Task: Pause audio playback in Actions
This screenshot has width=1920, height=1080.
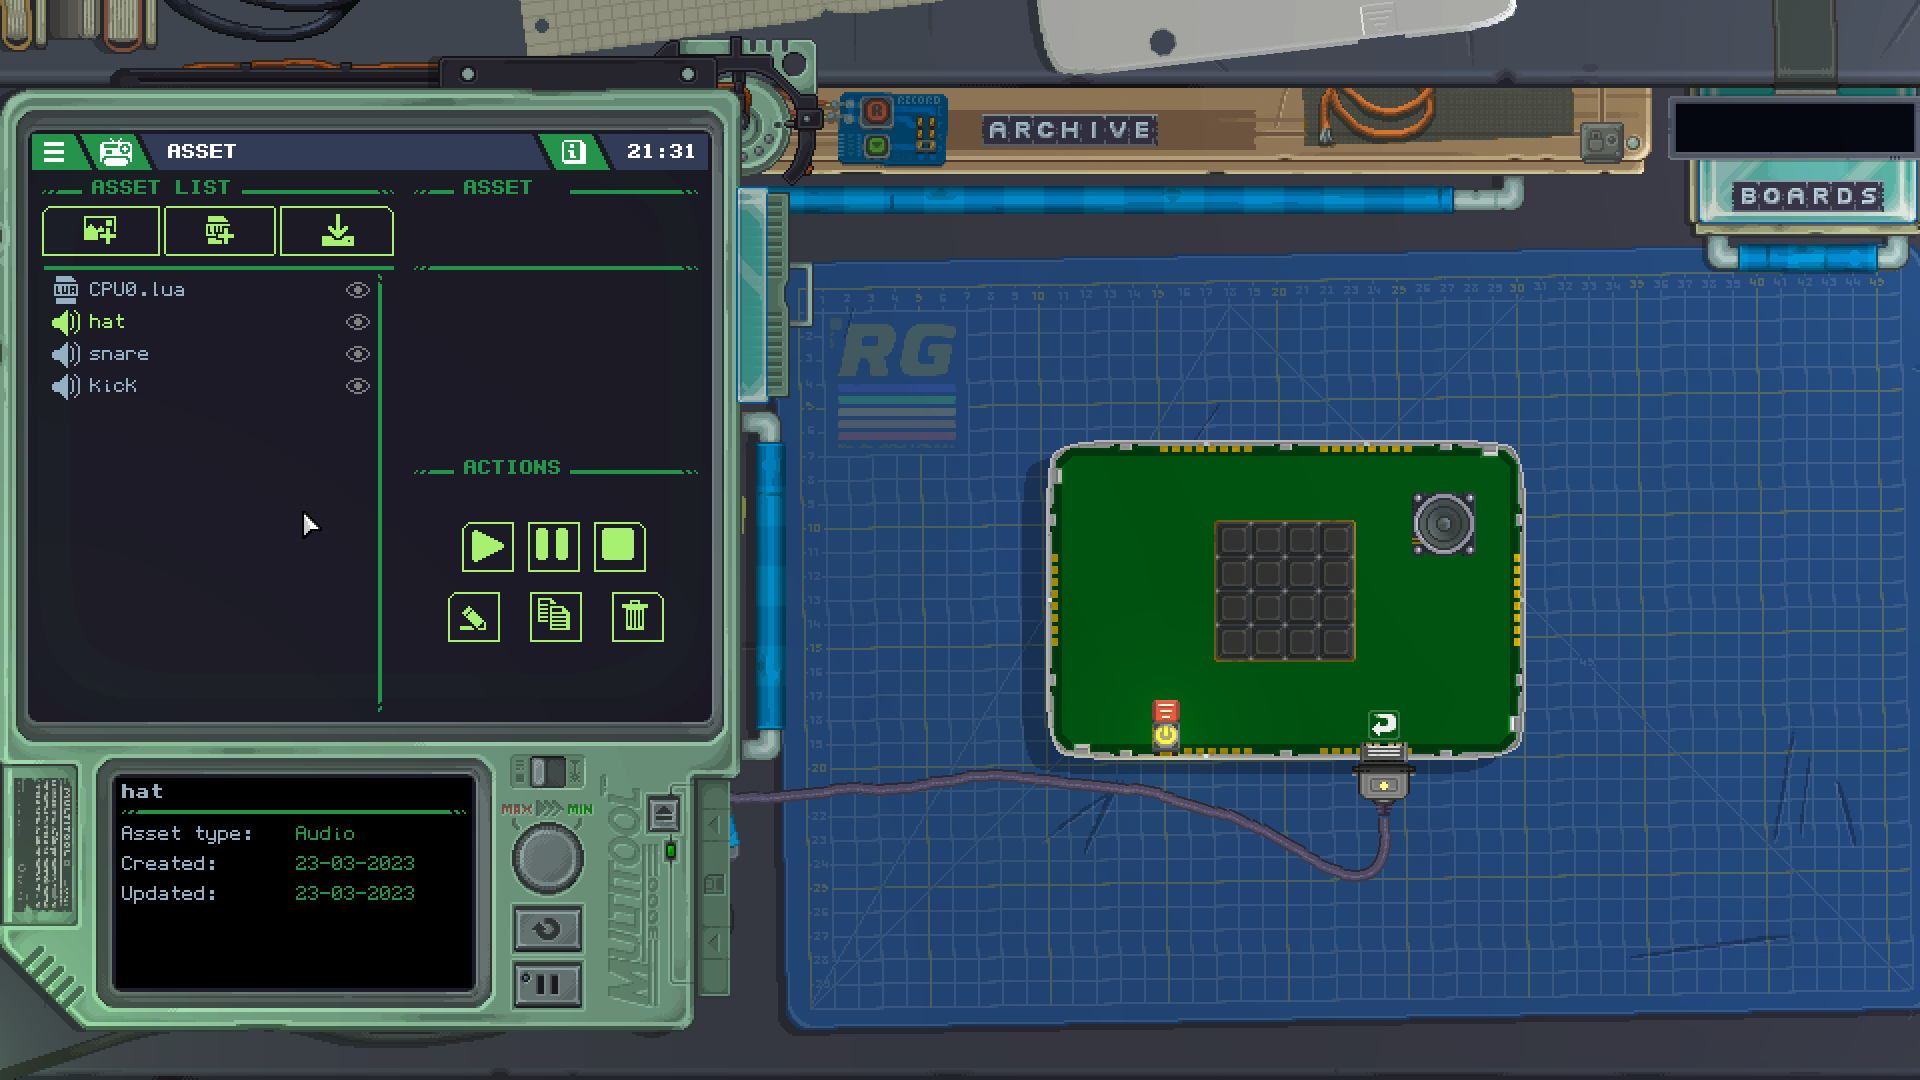Action: coord(553,547)
